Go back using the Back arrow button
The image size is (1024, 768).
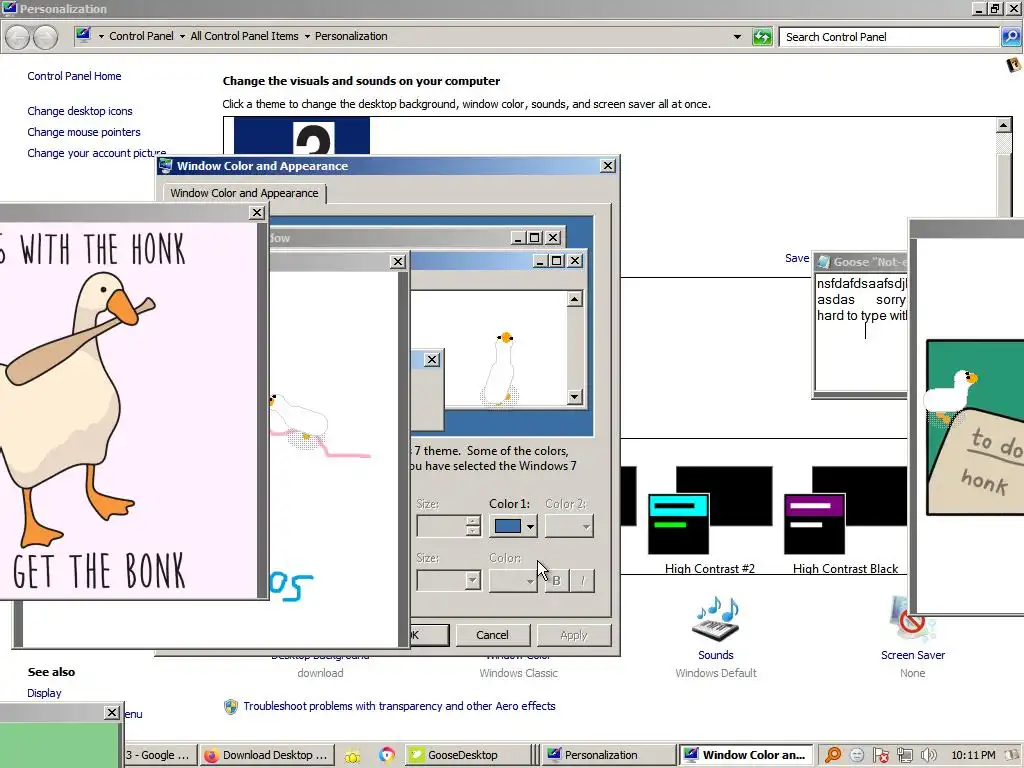[18, 37]
